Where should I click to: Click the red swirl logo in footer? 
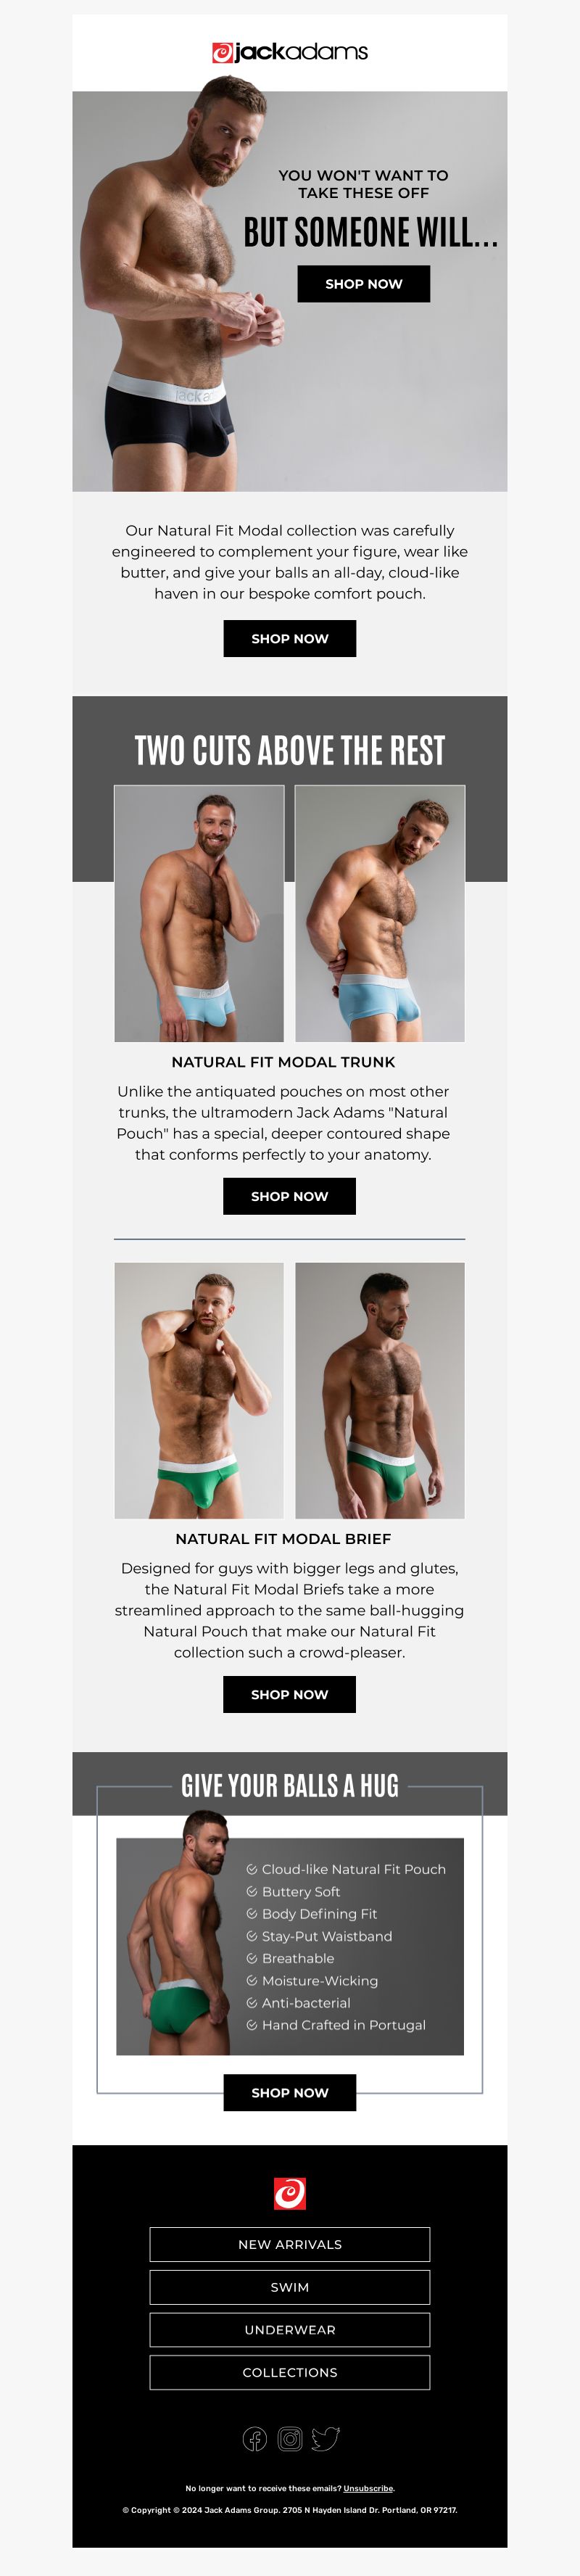coord(290,2194)
